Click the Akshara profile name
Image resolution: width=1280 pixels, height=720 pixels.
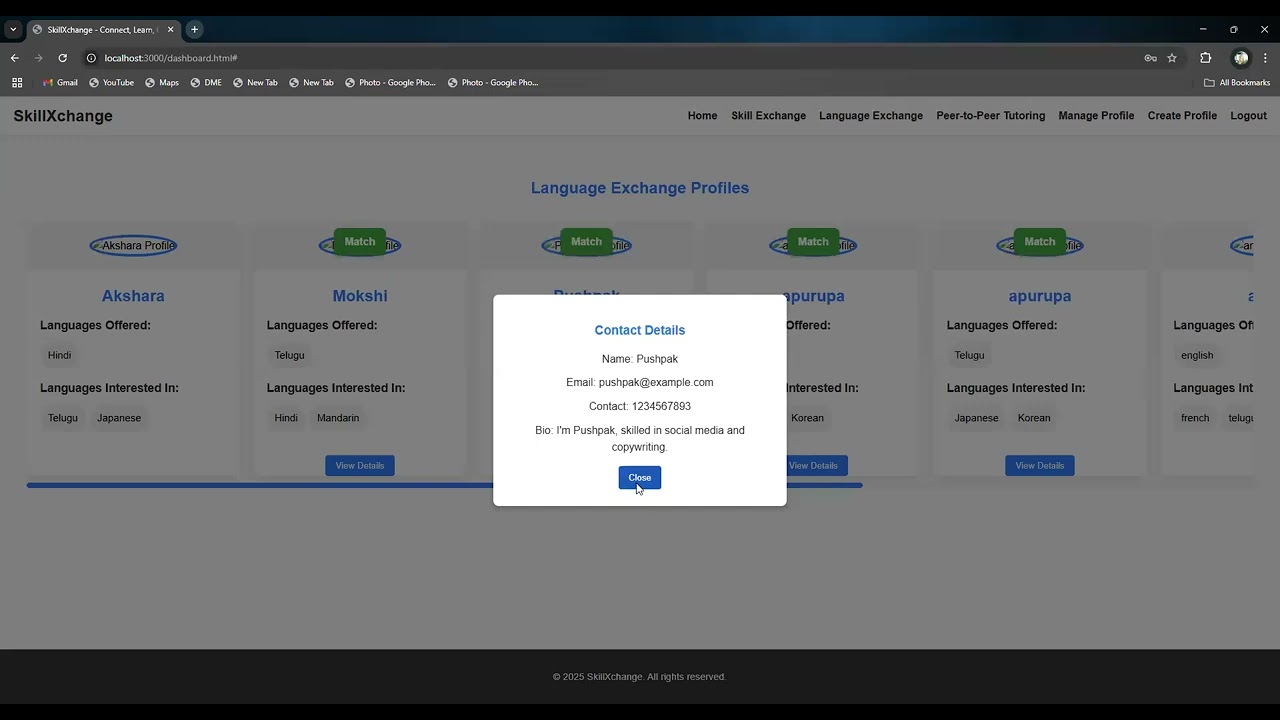(133, 296)
